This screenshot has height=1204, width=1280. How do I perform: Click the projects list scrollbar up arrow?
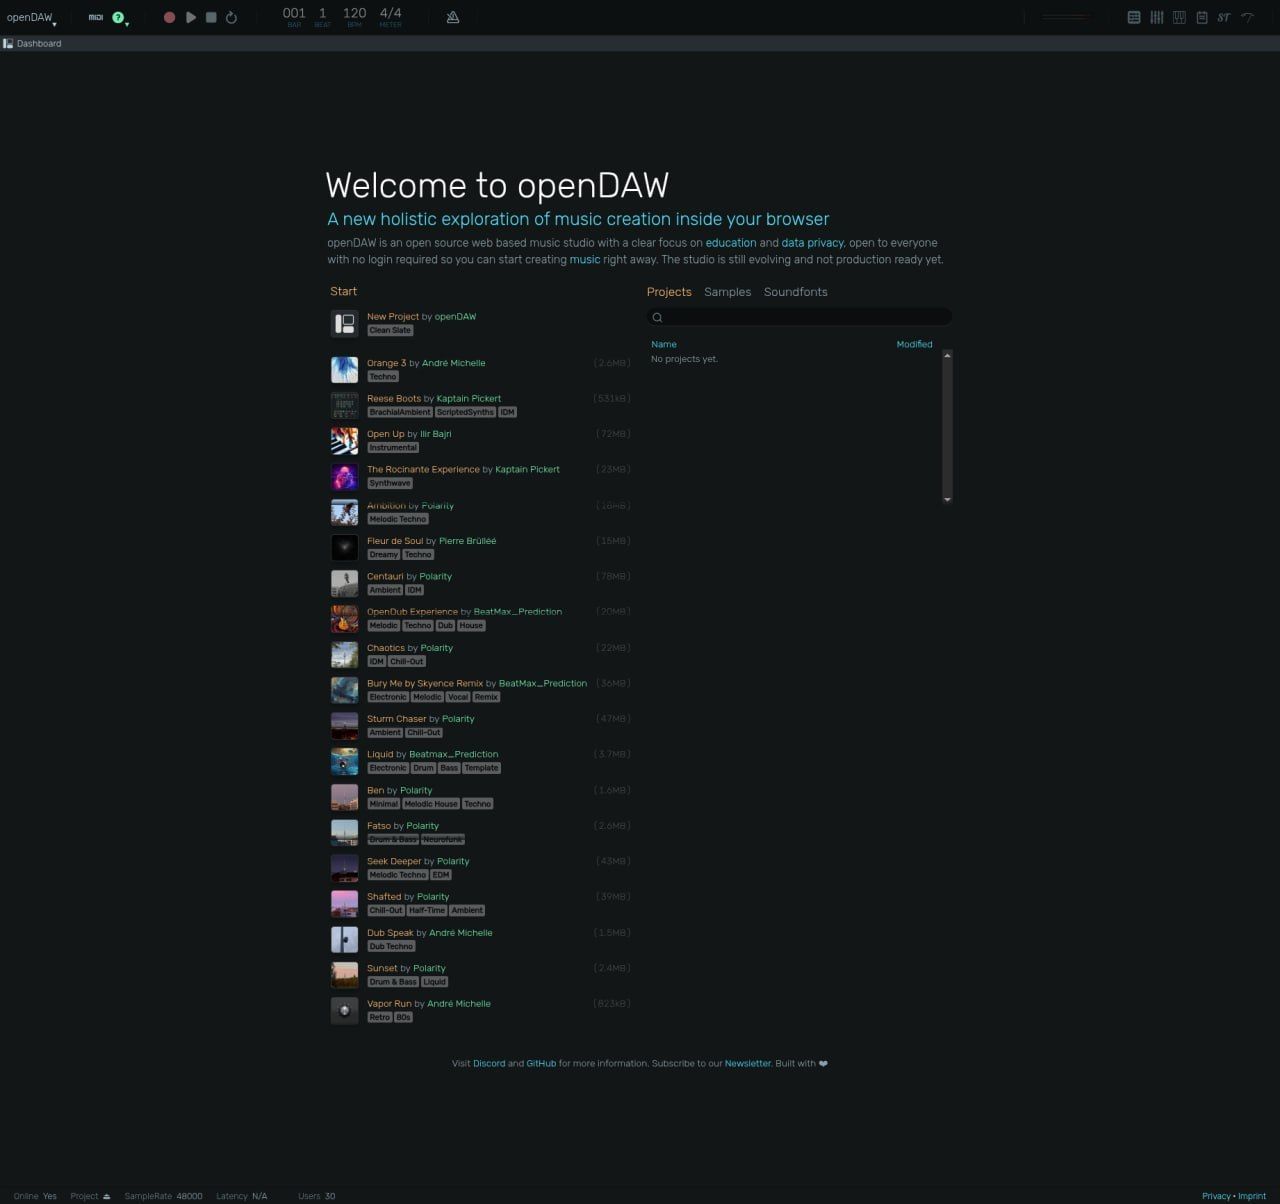click(947, 355)
